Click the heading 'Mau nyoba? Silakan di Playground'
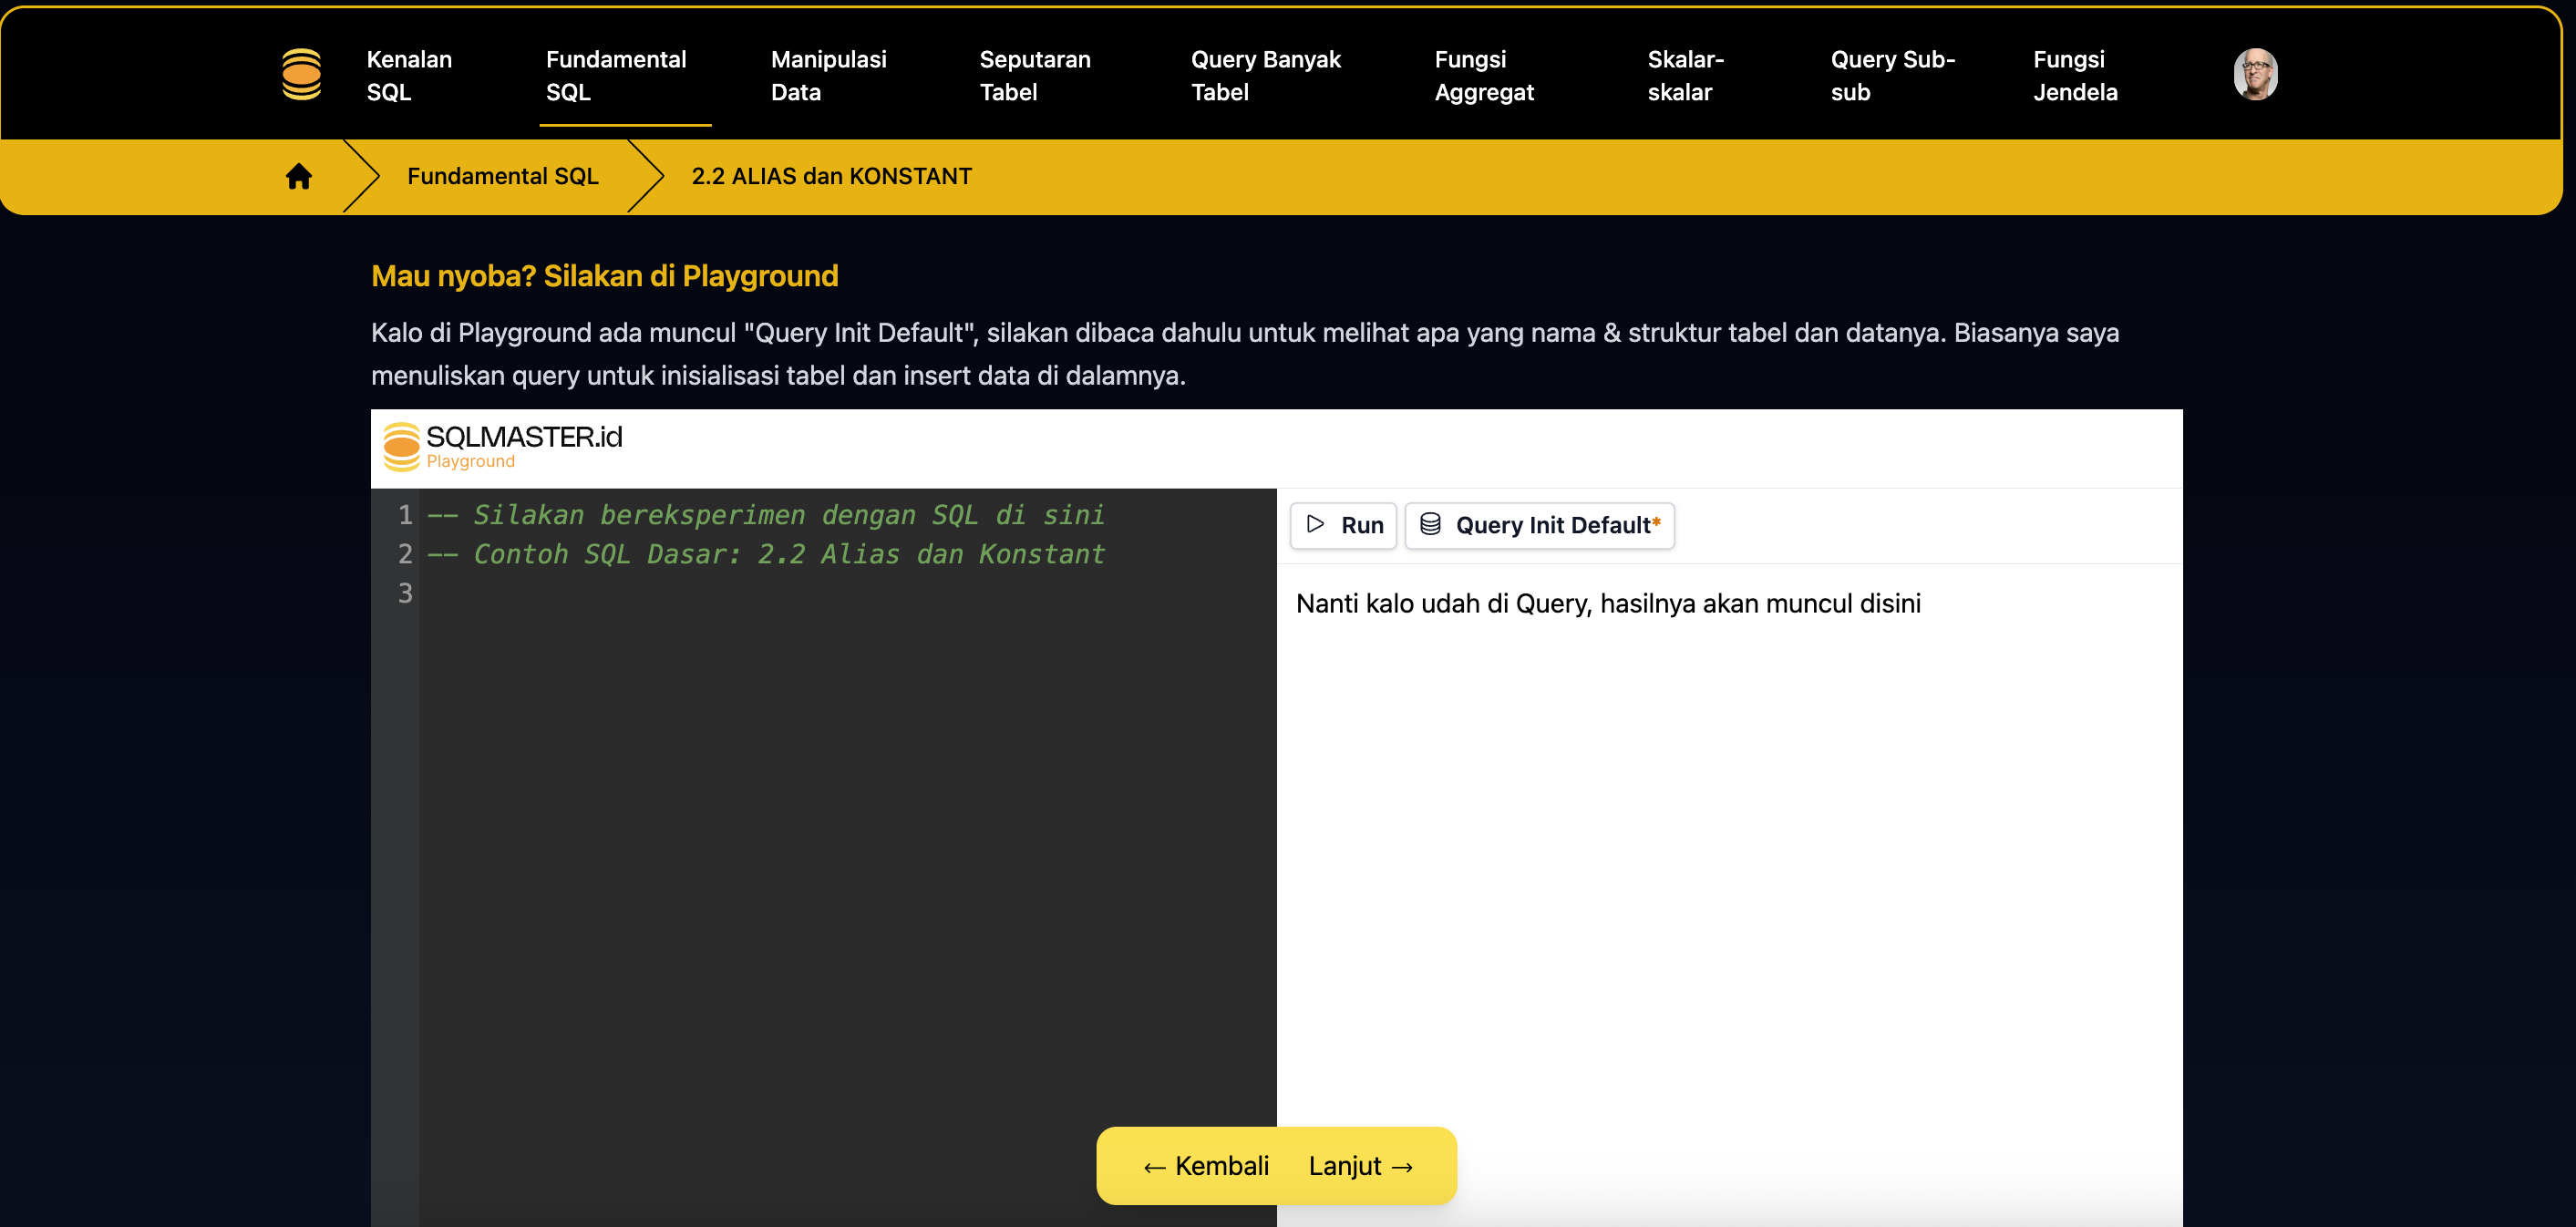2576x1227 pixels. point(604,276)
